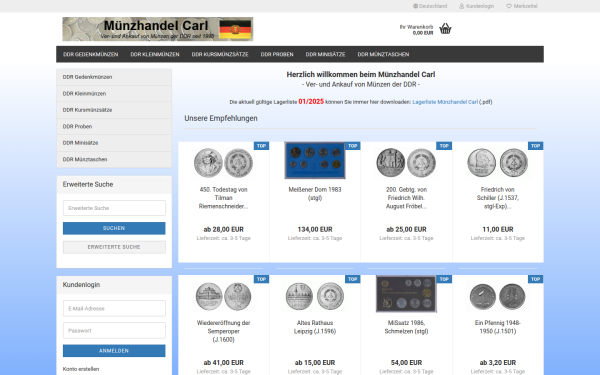This screenshot has width=600, height=375.
Task: Open DDR Münztaschen in top navigation bar
Action: 383,54
